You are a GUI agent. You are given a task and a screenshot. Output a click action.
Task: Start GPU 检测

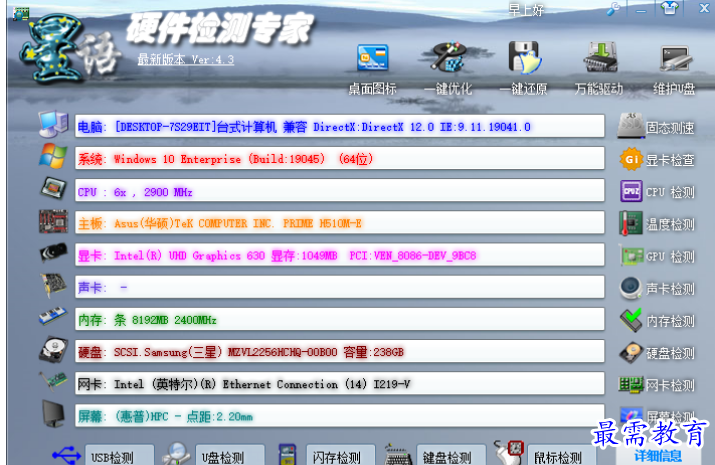pos(670,257)
